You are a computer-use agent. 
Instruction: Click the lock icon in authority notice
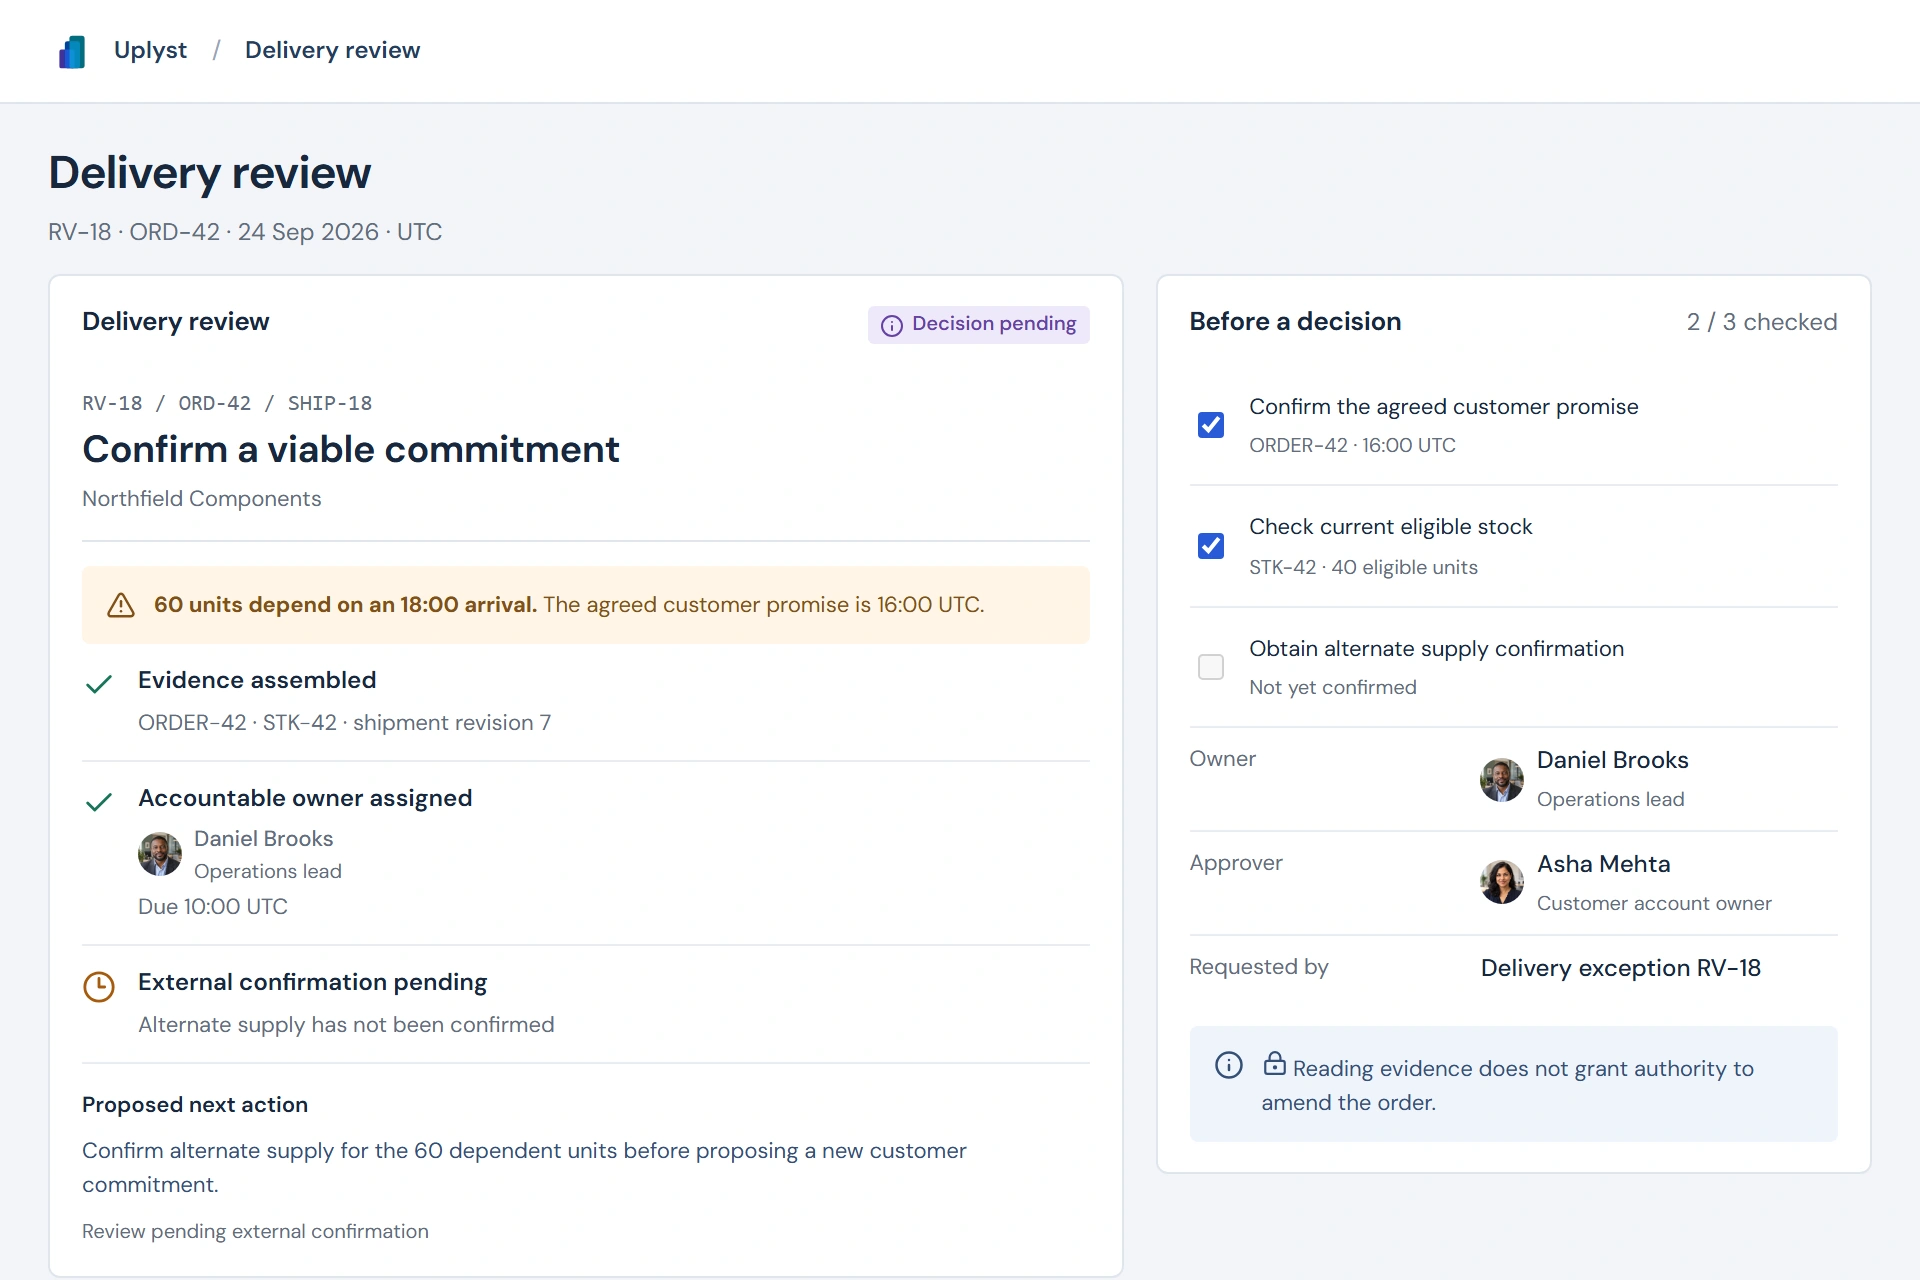pos(1274,1064)
